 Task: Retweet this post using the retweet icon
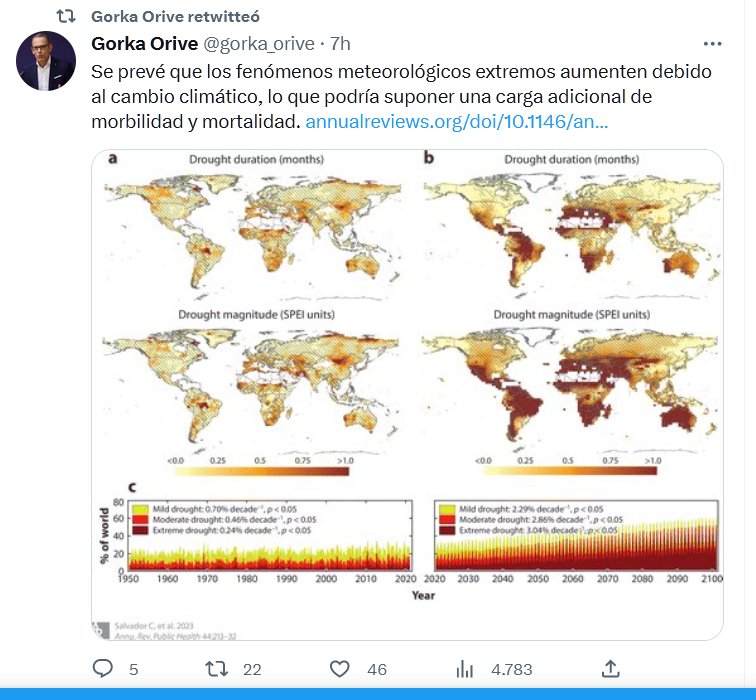216,668
